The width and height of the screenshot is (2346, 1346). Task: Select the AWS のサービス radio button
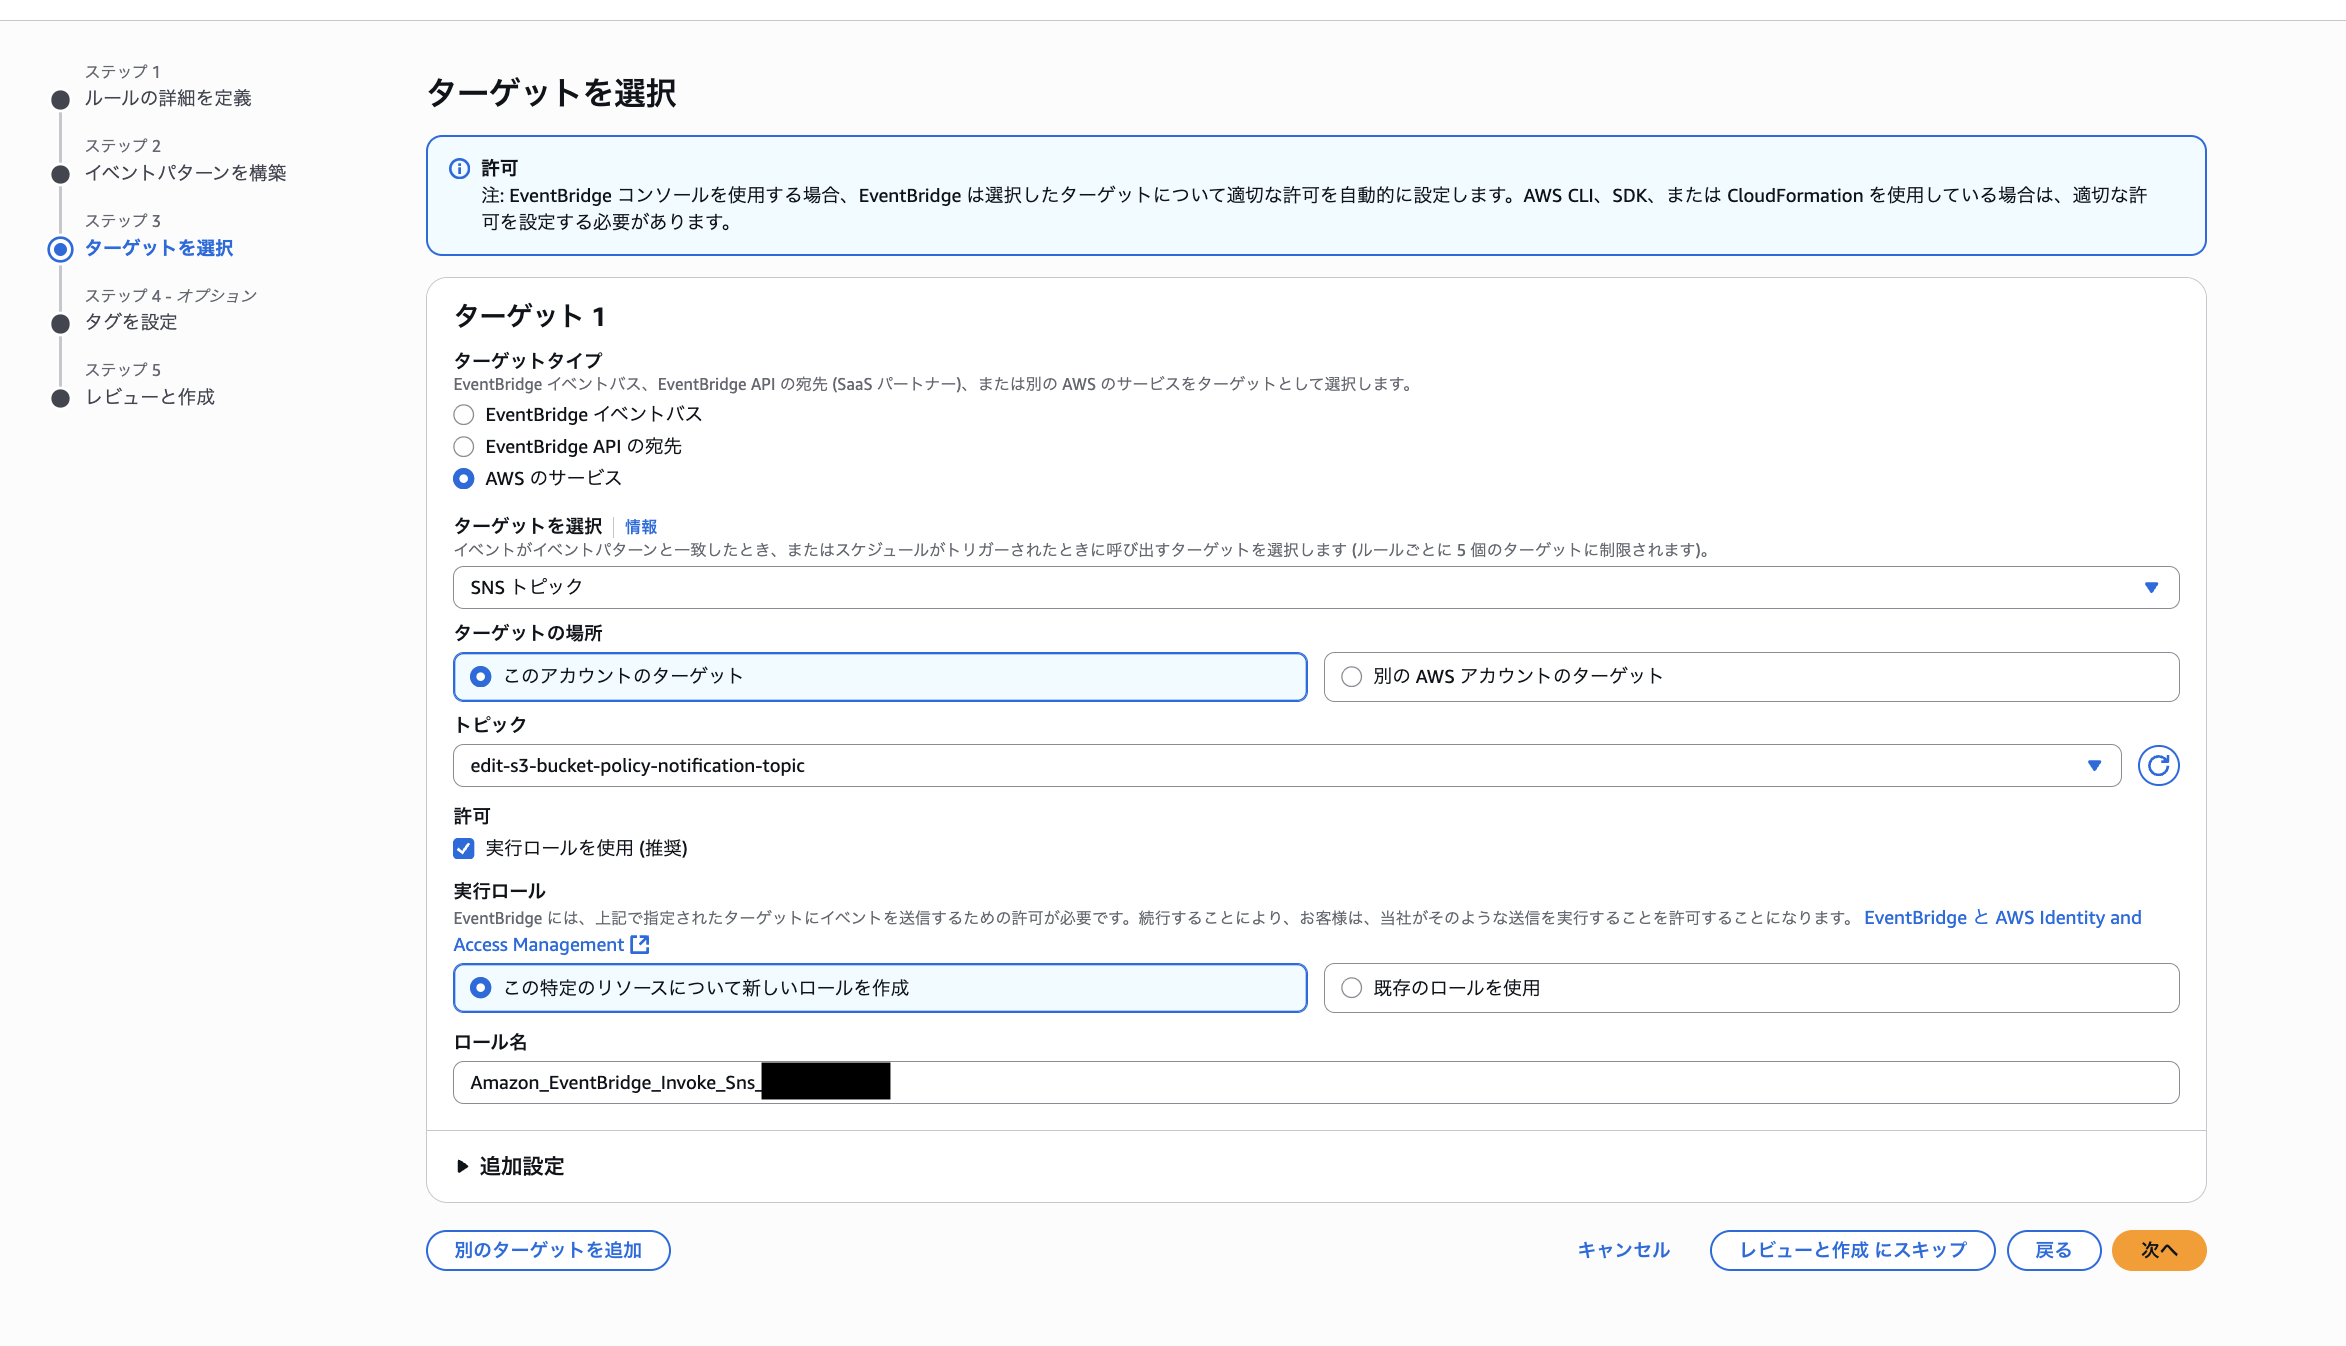pos(464,479)
